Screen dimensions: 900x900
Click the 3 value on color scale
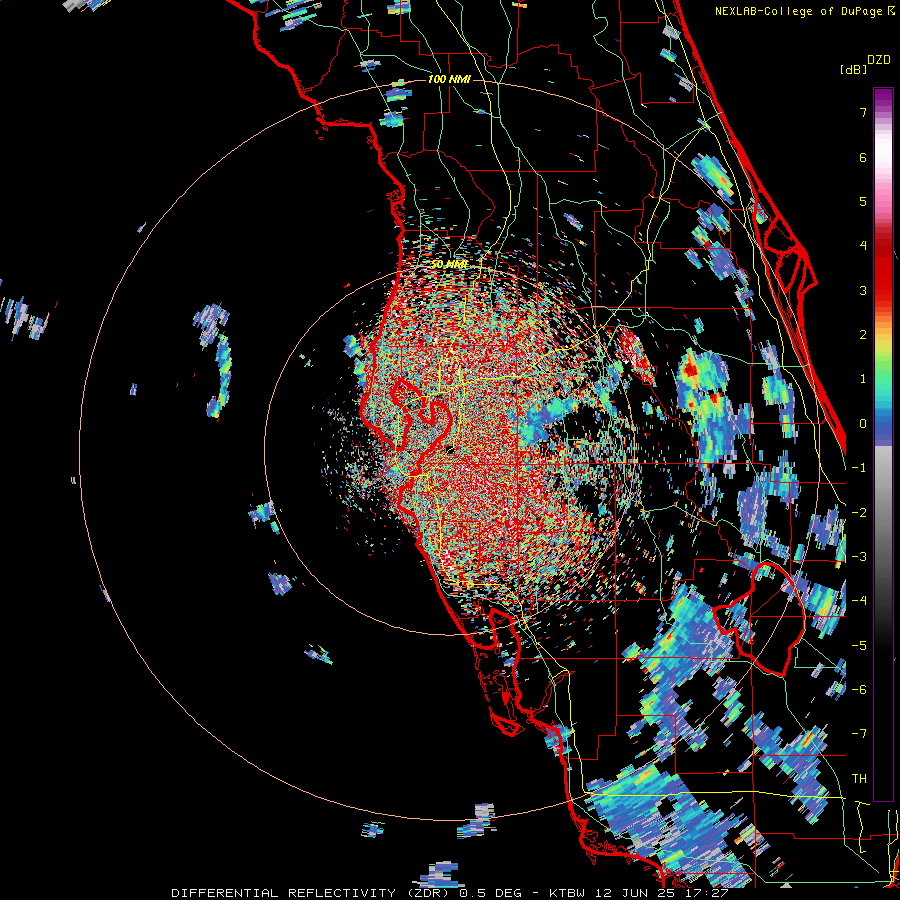tap(863, 290)
